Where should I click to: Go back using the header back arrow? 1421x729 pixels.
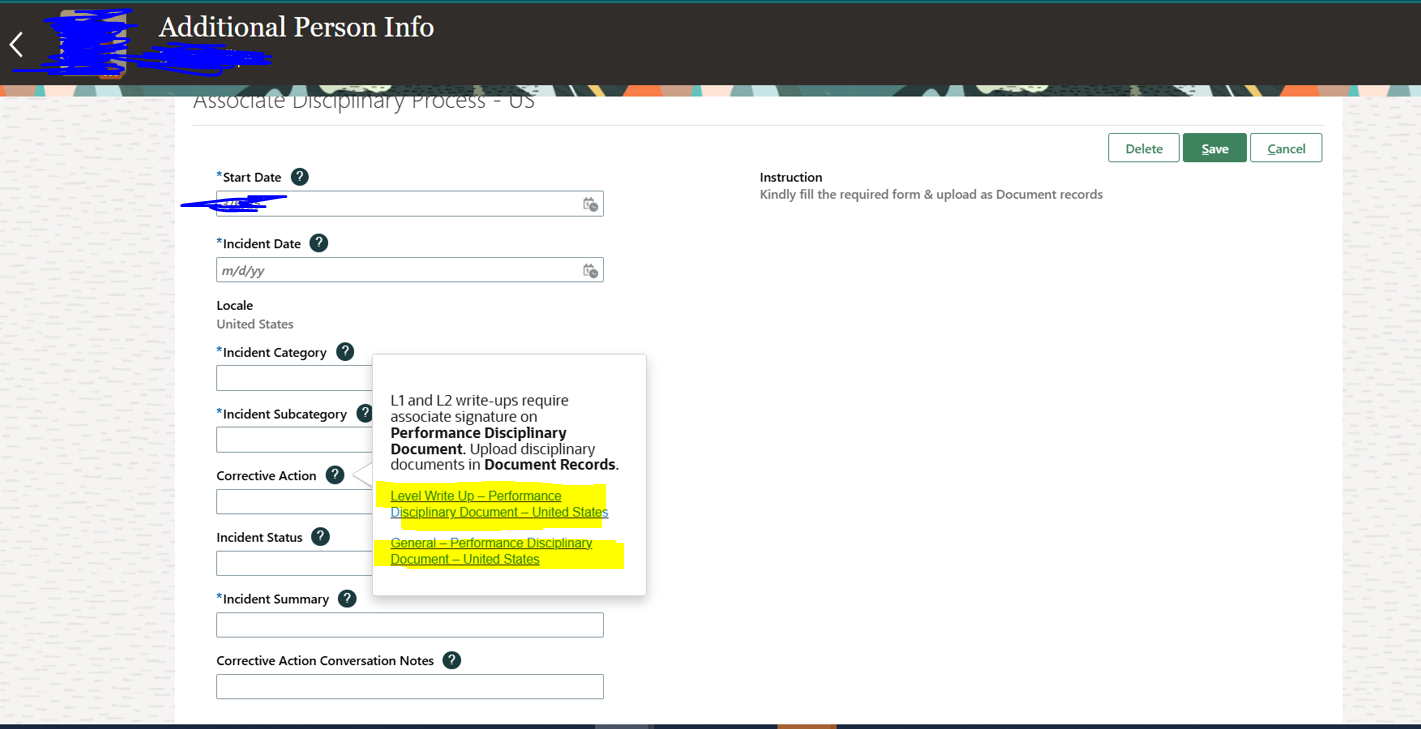[15, 44]
